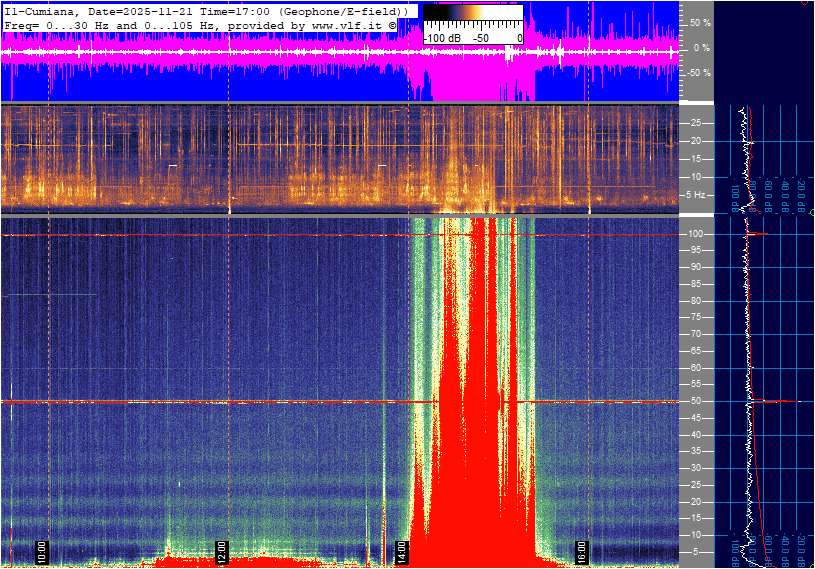The image size is (815, 569).
Task: Click the 50 label on E-field frequency axis
Action: pyautogui.click(x=696, y=401)
